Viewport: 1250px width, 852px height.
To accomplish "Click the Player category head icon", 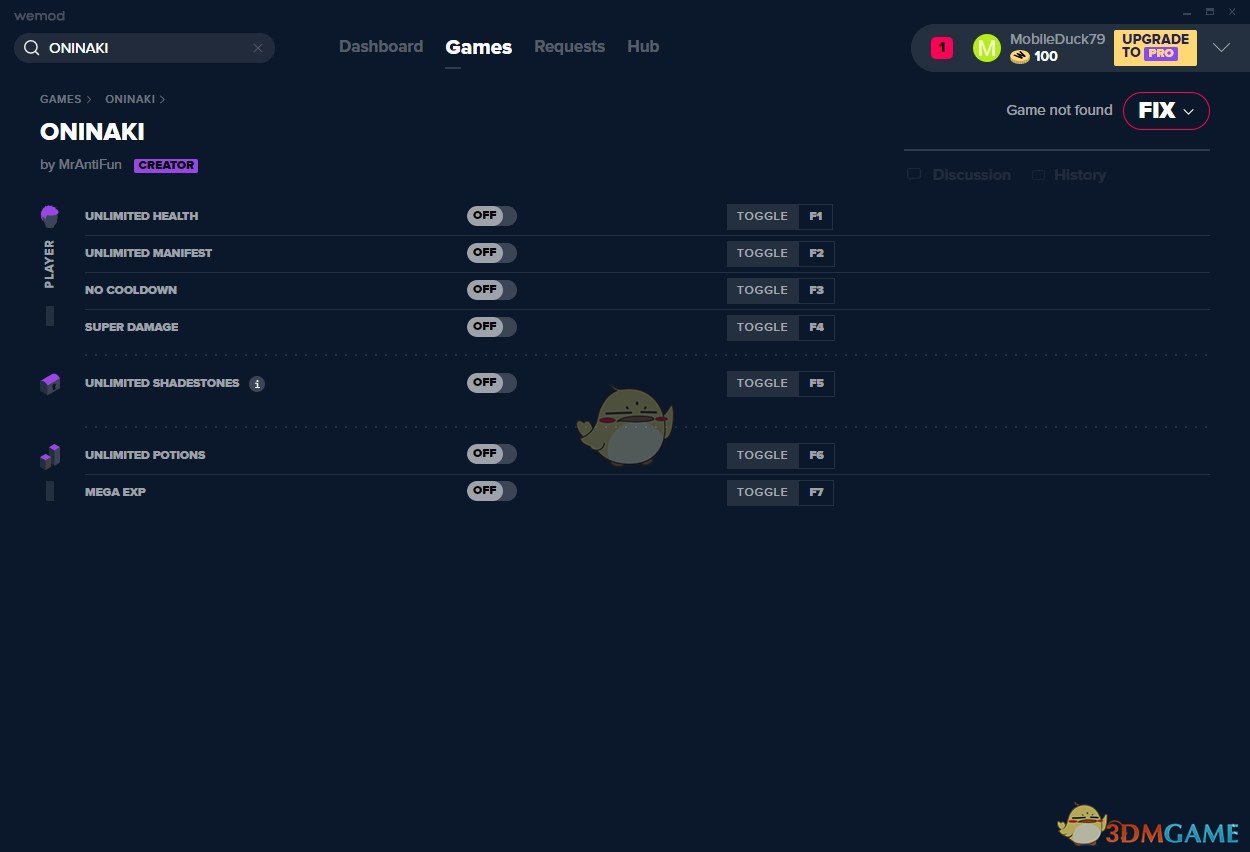I will (50, 216).
